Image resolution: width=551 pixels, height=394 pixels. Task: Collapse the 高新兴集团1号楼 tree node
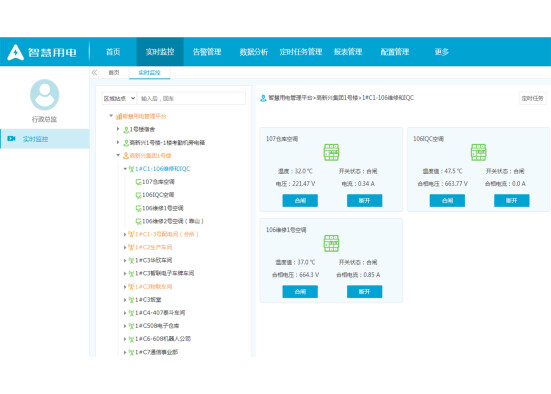[118, 155]
